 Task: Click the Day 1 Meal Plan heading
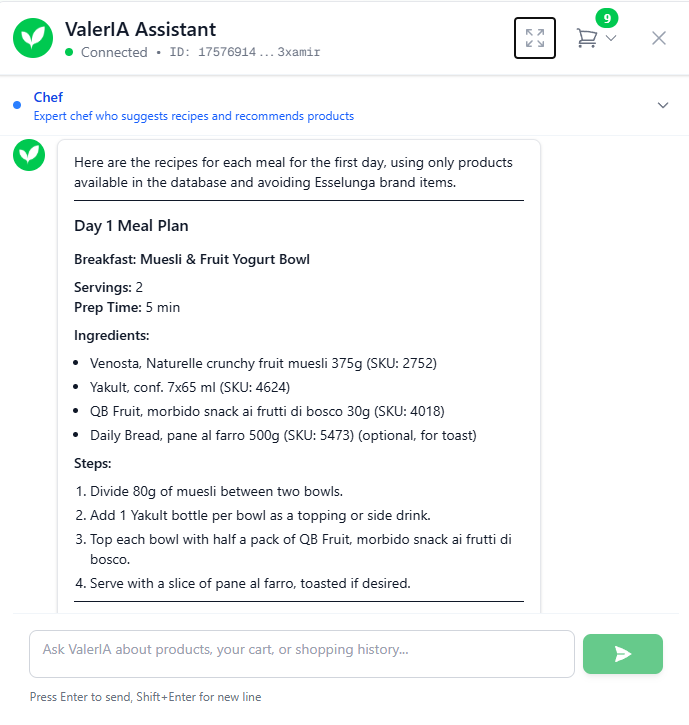tap(131, 226)
